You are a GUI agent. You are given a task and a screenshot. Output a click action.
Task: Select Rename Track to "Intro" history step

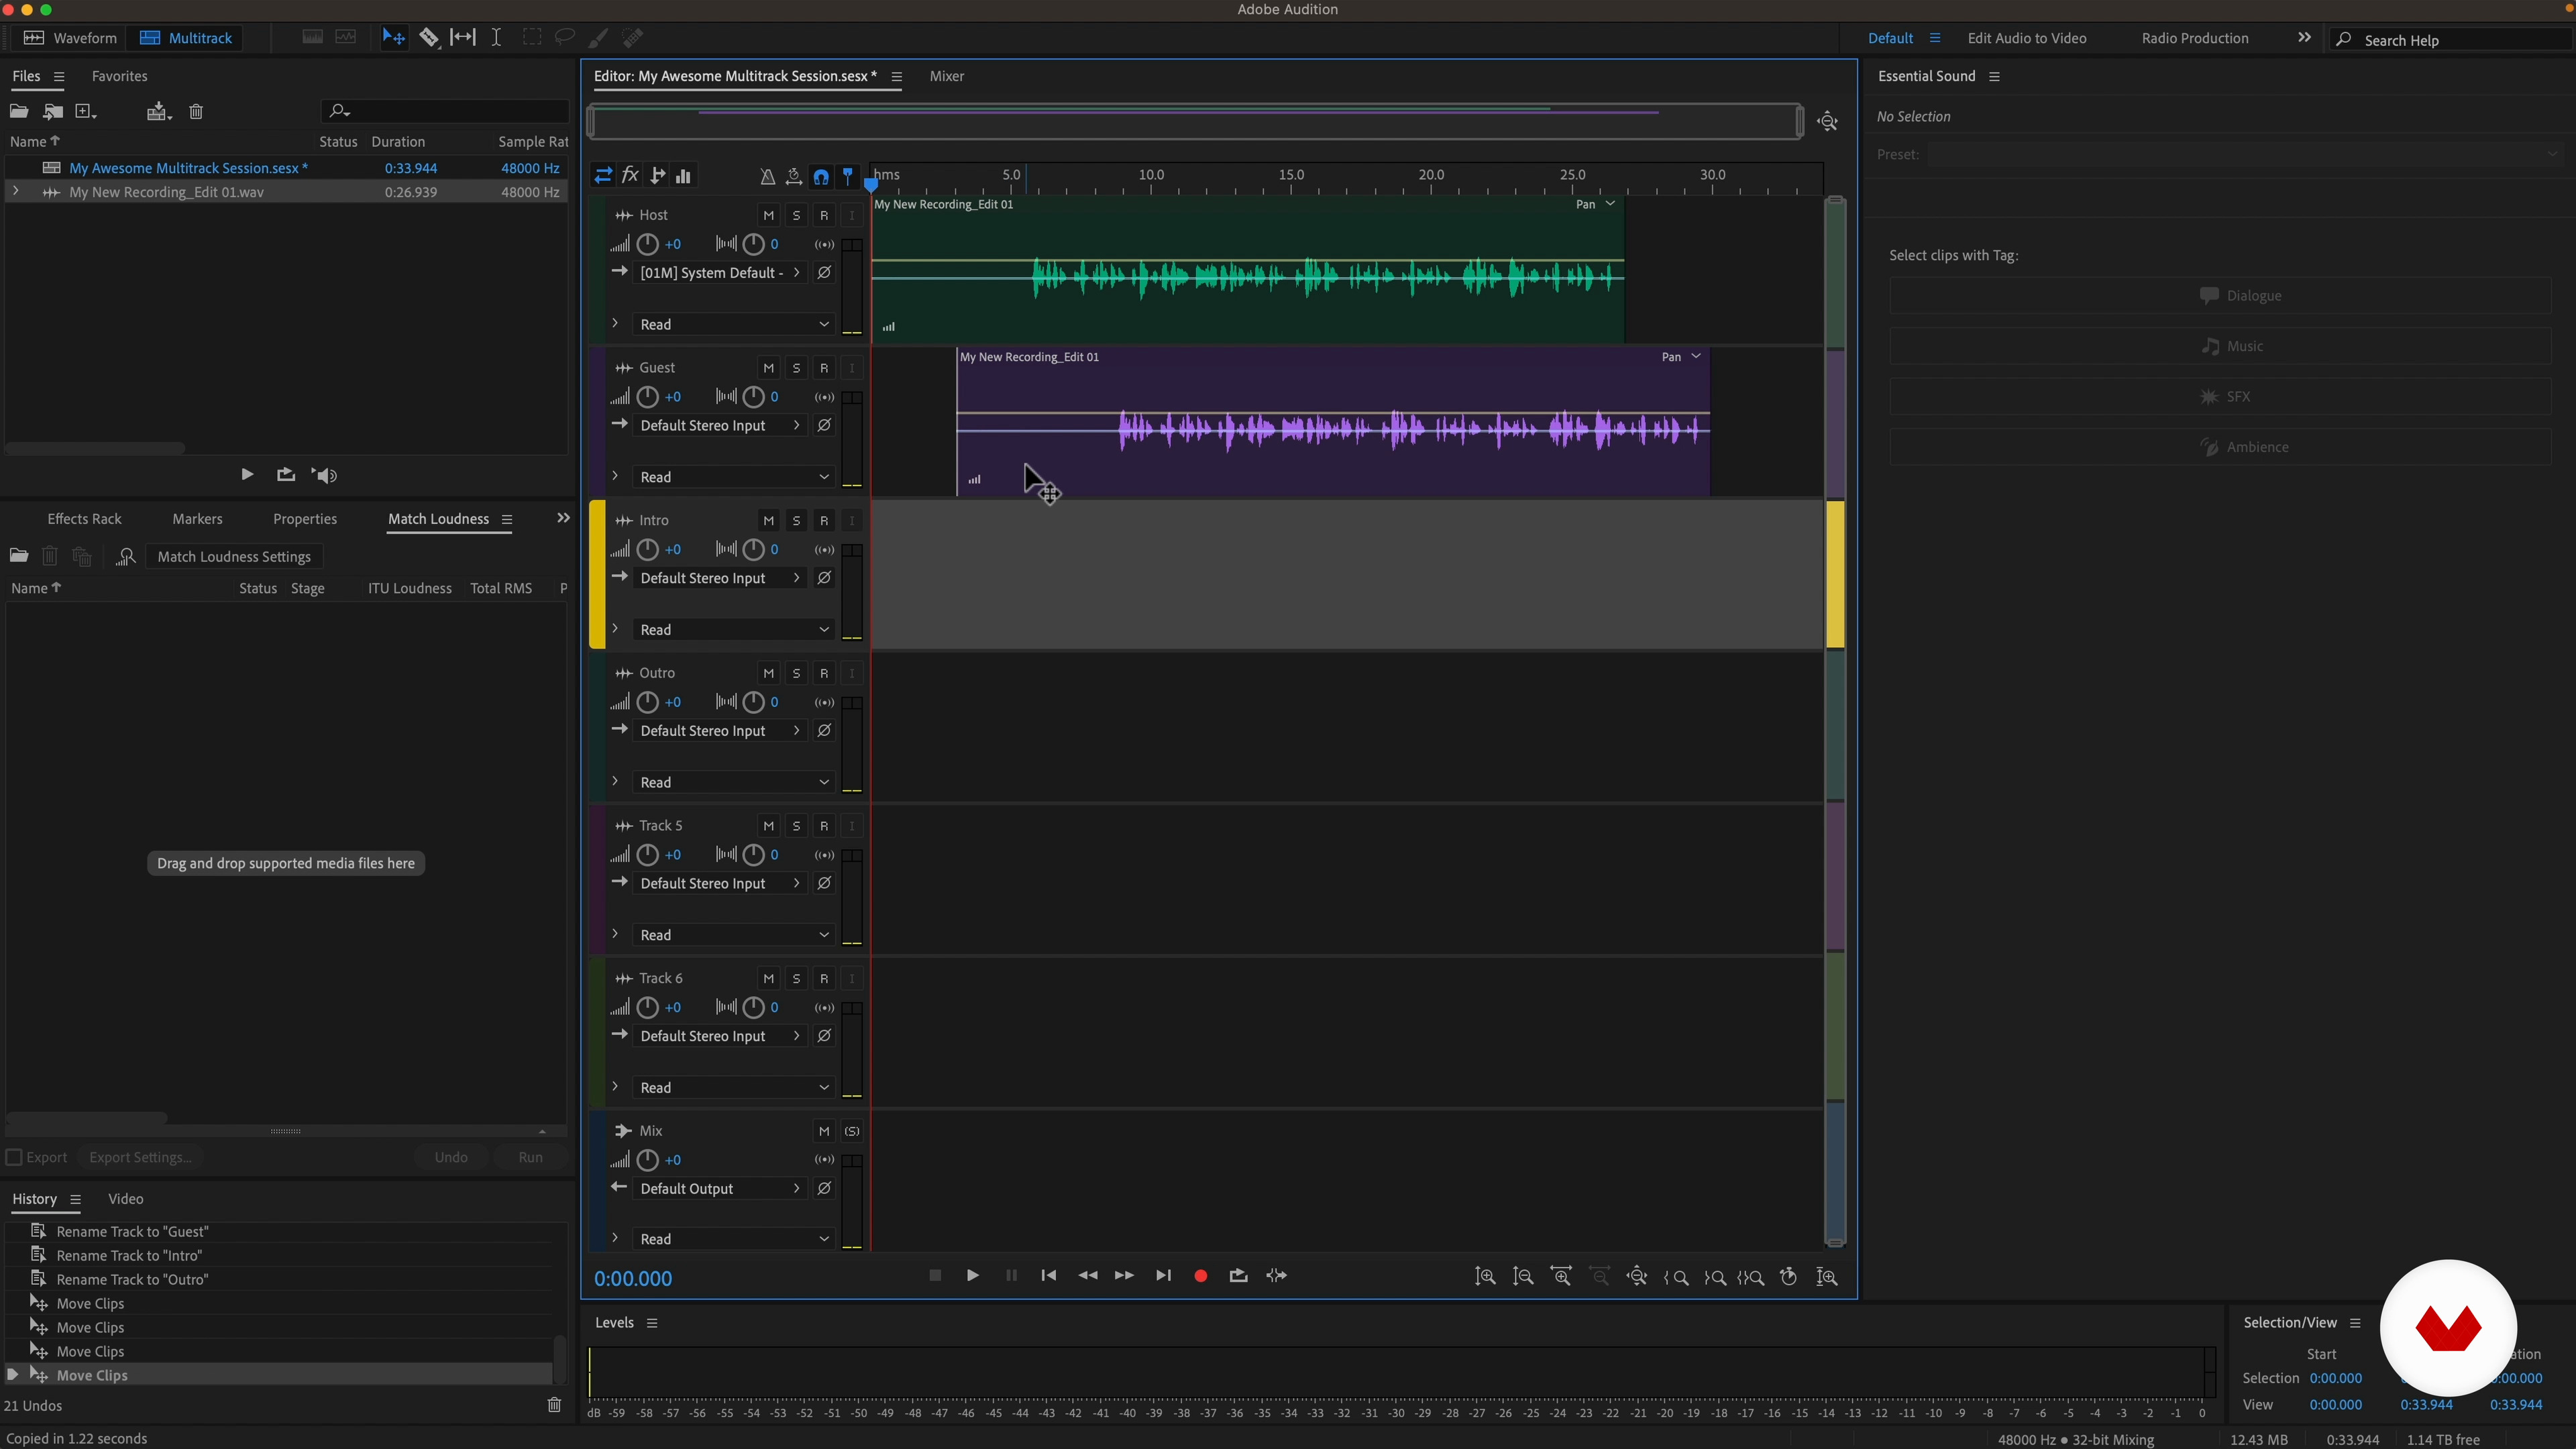pyautogui.click(x=129, y=1256)
